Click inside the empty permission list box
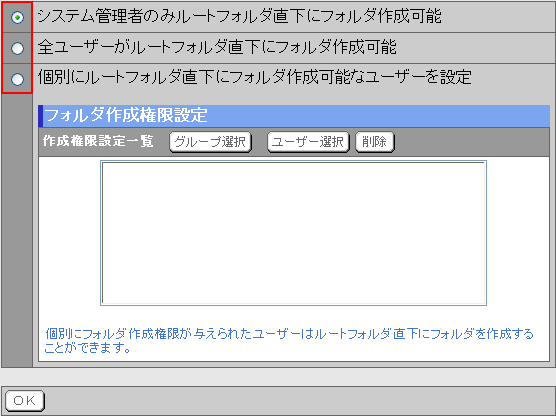Viewport: 556px width, 416px height. (293, 233)
